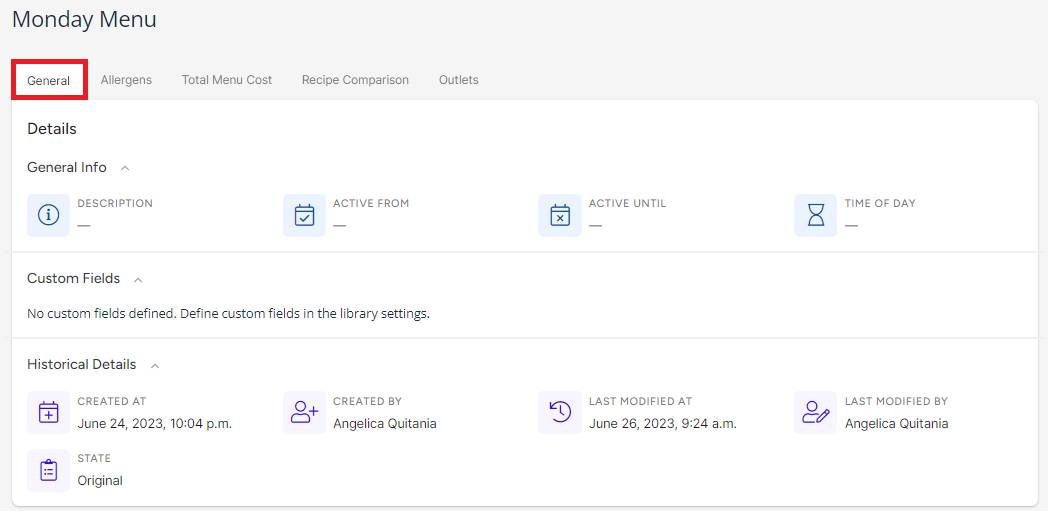Click the Created At calendar plus icon

(48, 412)
